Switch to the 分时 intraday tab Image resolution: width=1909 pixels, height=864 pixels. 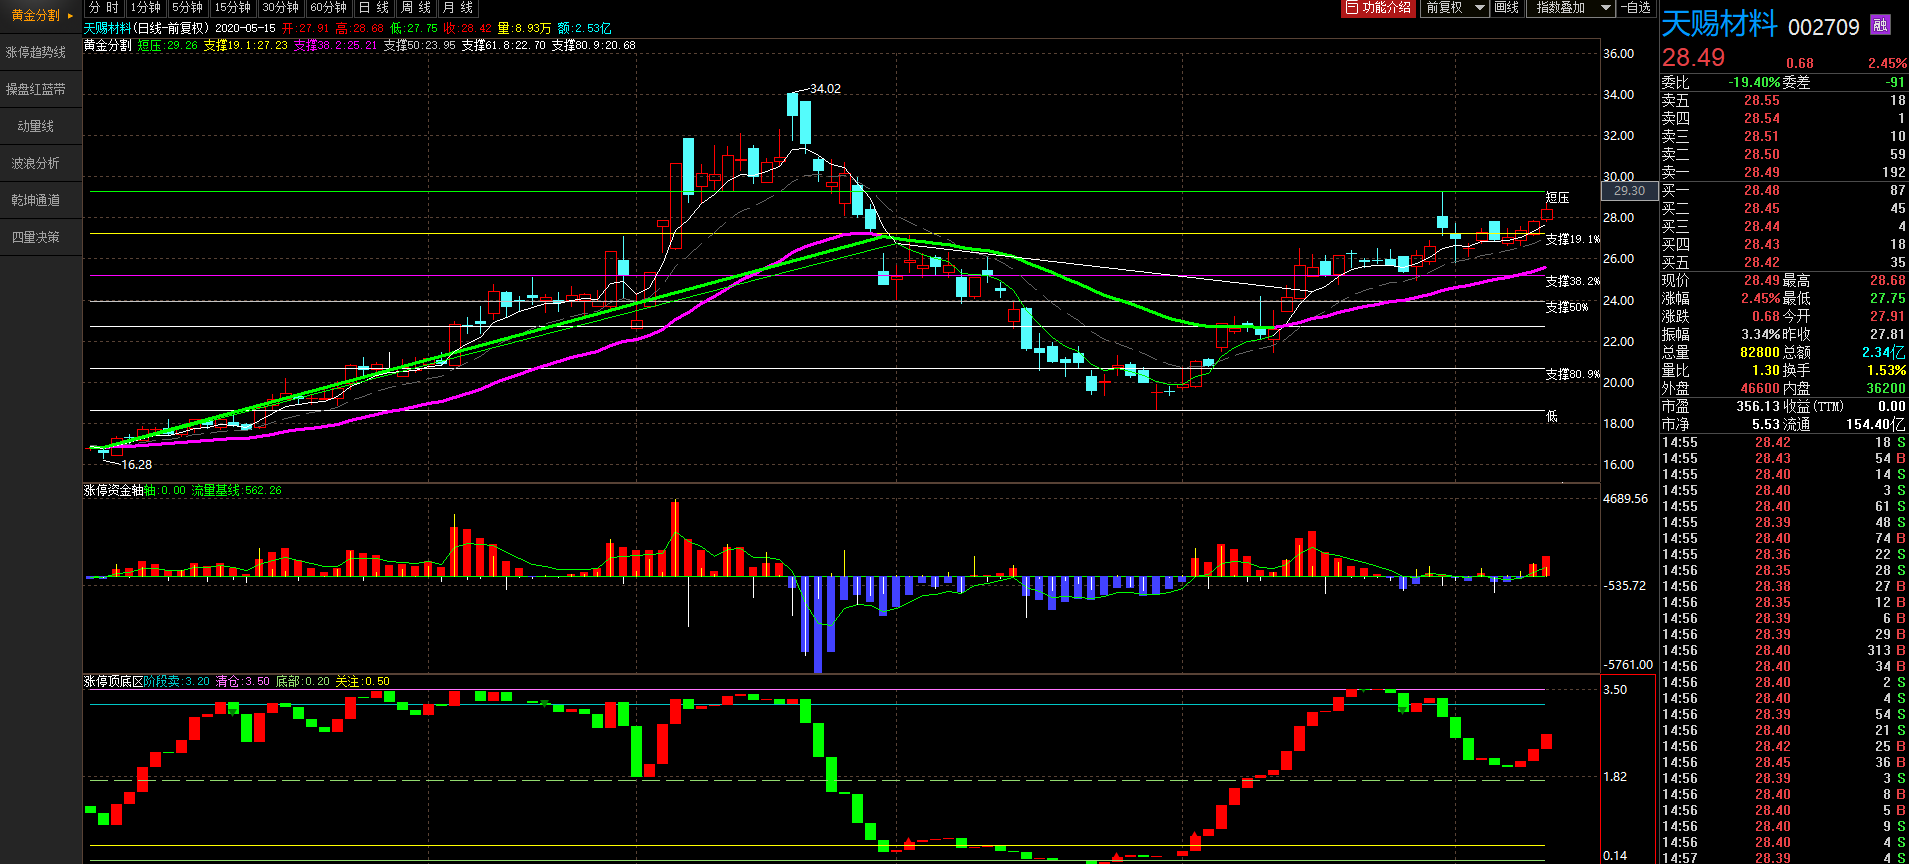pos(104,8)
